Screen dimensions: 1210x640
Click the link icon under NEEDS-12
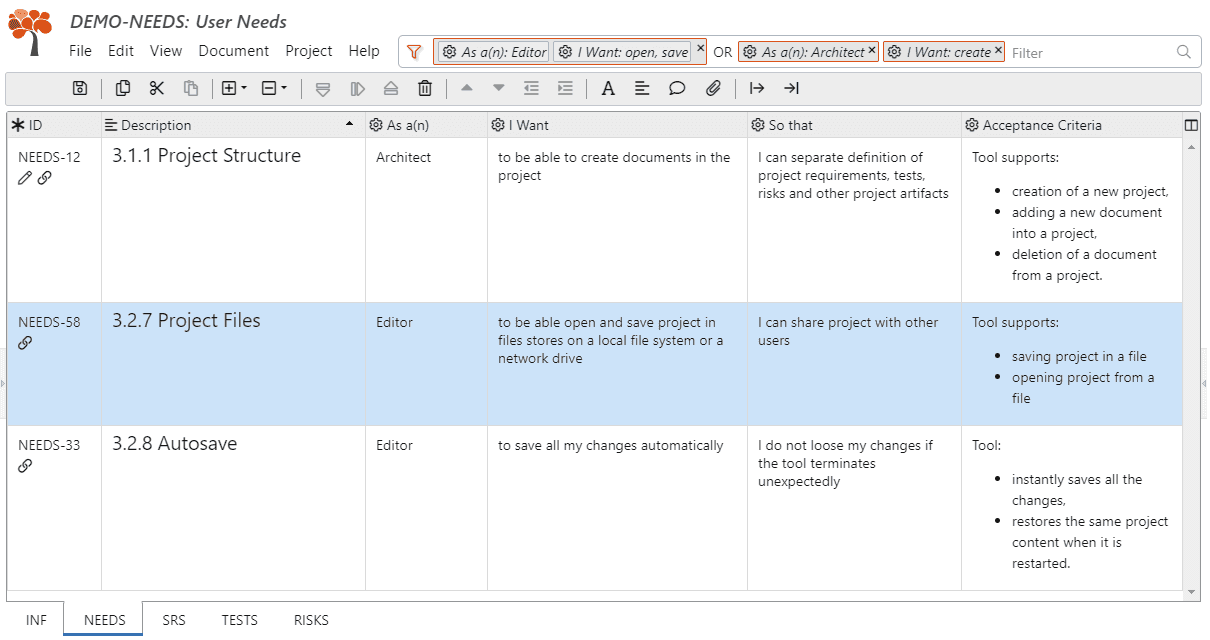click(45, 178)
